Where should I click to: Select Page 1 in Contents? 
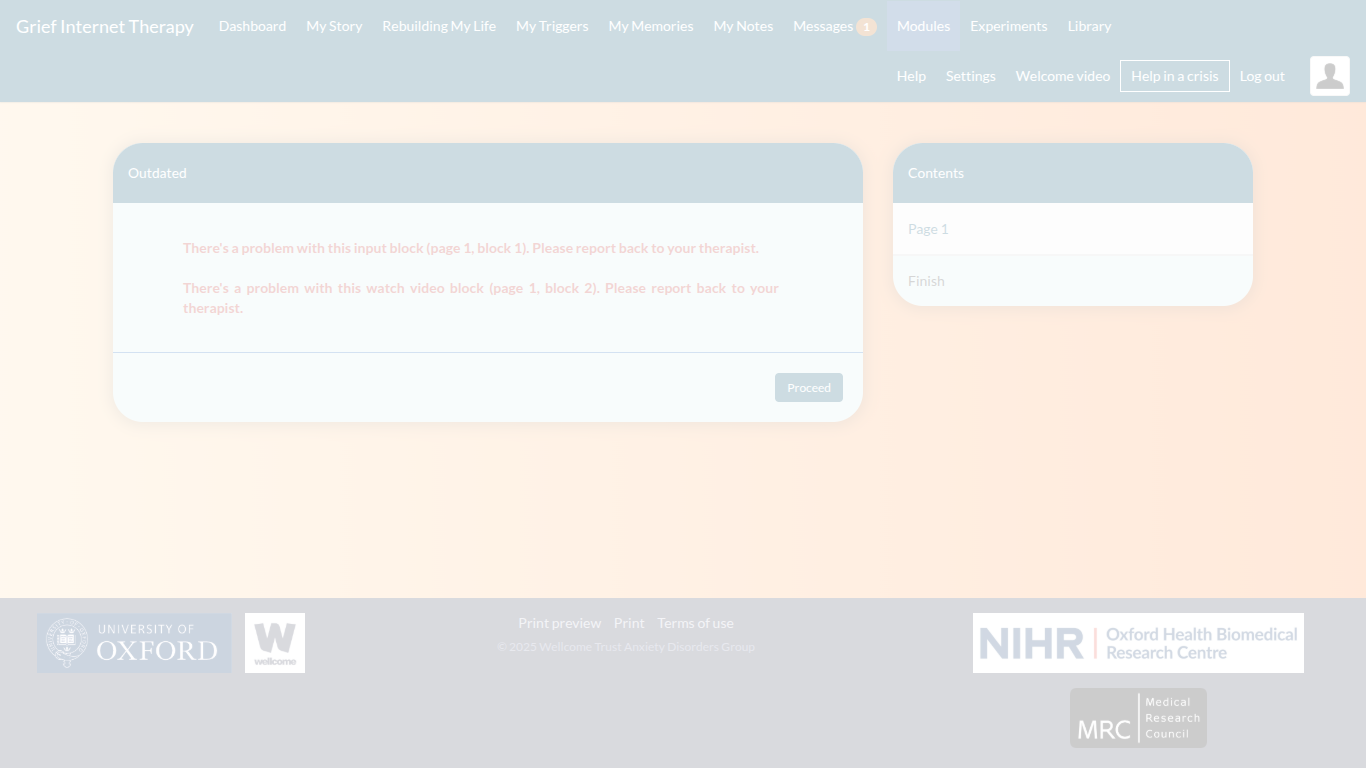pyautogui.click(x=928, y=229)
